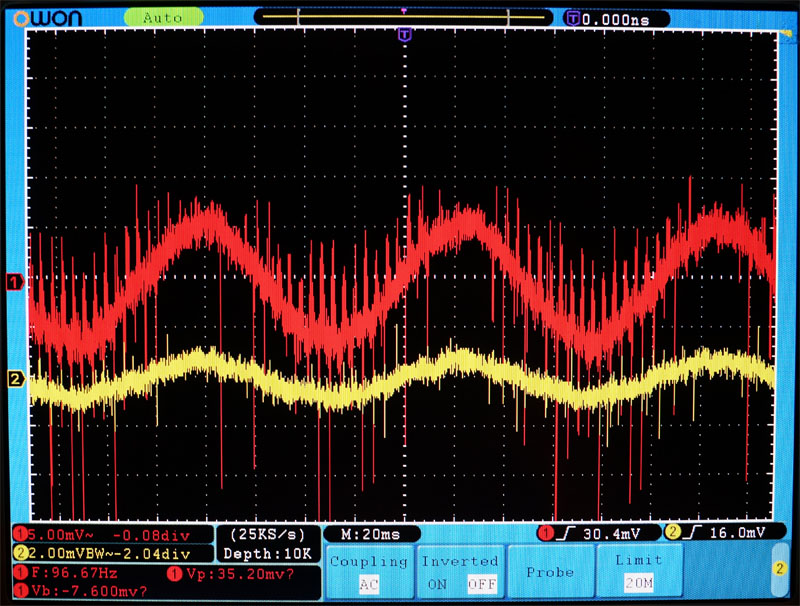Set Inverted to ON
Screen dimensions: 800x606
click(437, 584)
